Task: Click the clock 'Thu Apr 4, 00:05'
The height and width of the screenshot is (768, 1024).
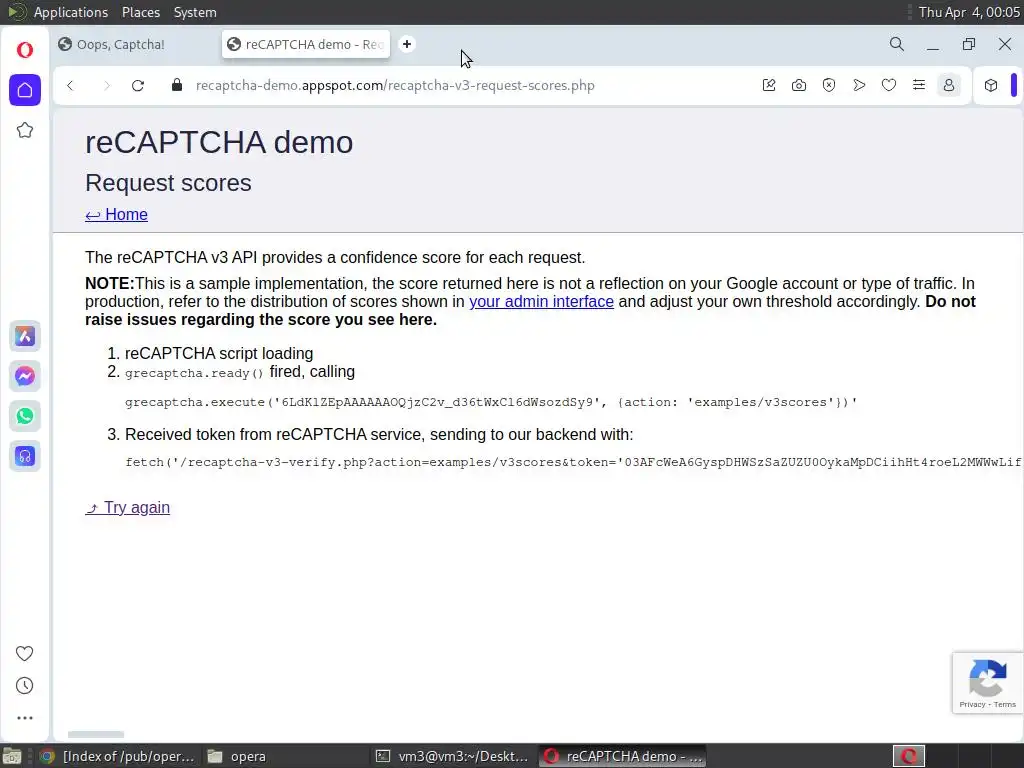Action: click(x=969, y=12)
